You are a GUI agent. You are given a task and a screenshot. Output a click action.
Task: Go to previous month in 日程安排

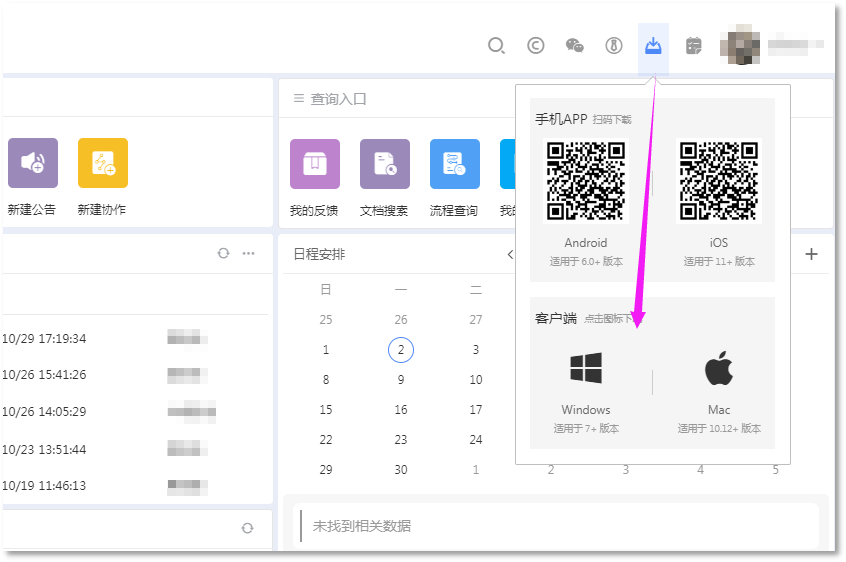click(x=510, y=254)
